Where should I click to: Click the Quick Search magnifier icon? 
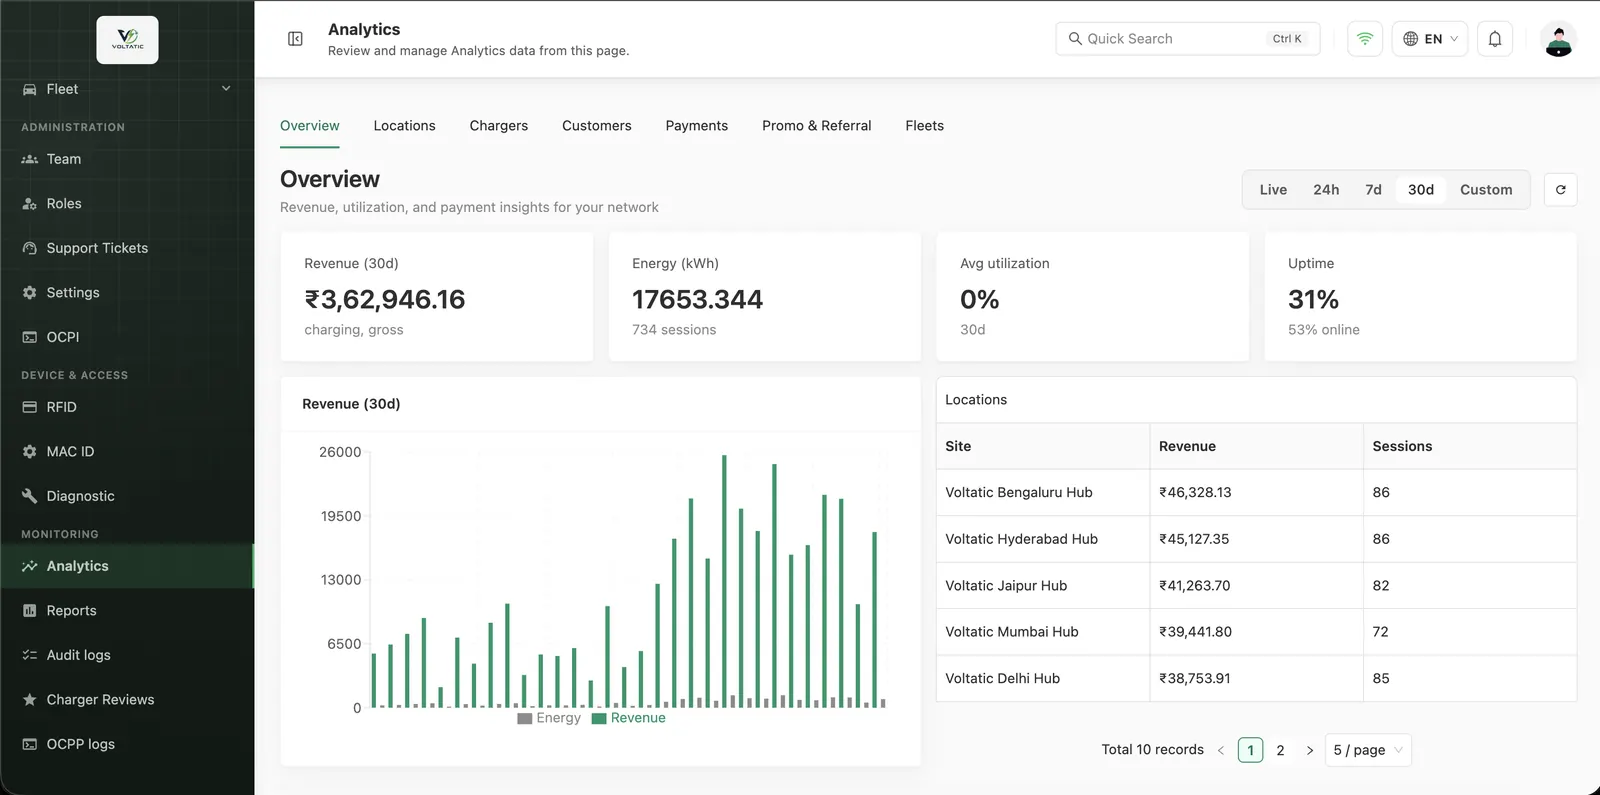[x=1075, y=39]
